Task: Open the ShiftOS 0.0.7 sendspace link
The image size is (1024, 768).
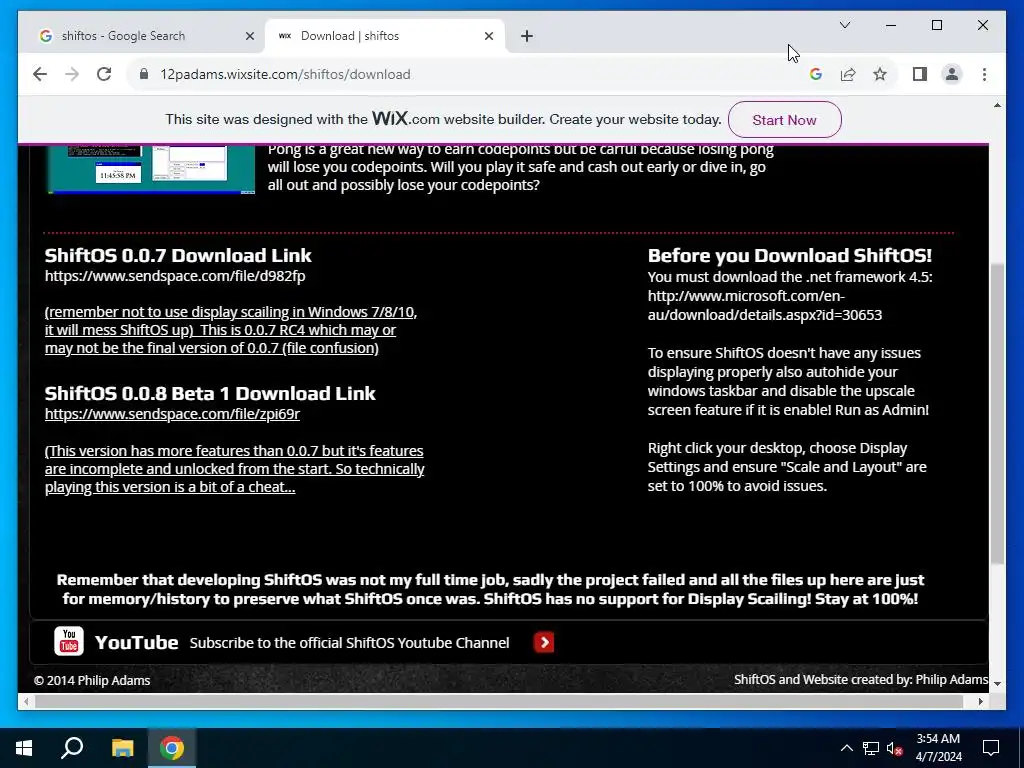Action: 175,276
